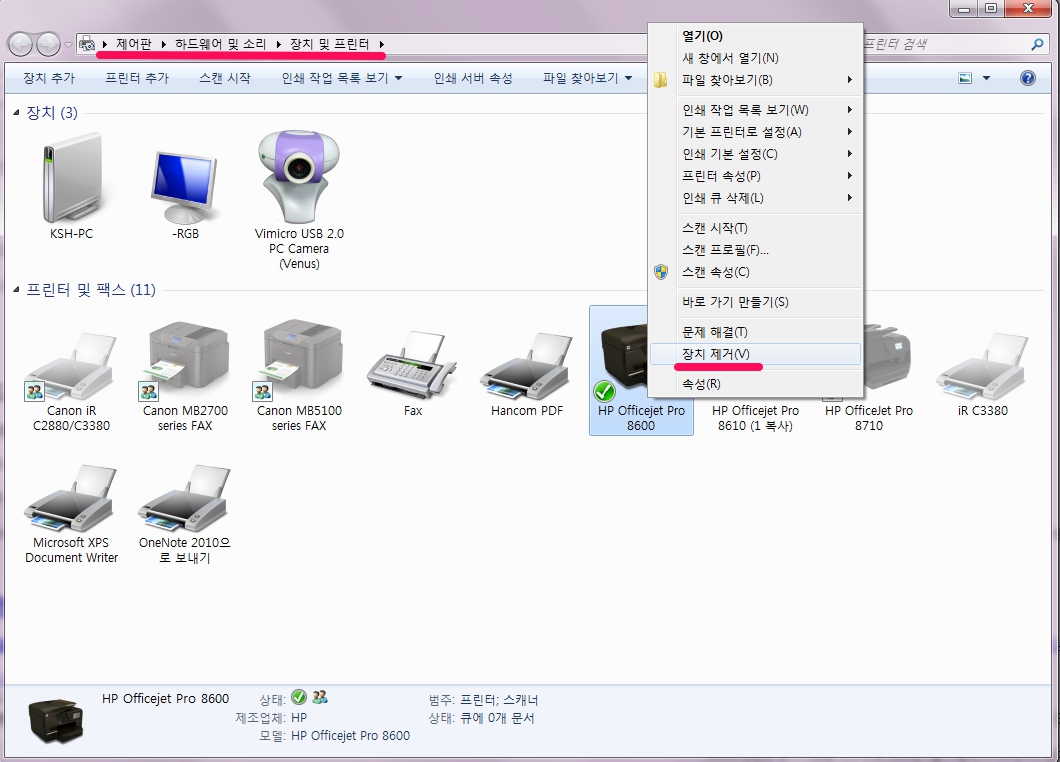This screenshot has width=1060, height=762.
Task: Choose 스캔 속성(C) with shield icon
Action: [755, 272]
